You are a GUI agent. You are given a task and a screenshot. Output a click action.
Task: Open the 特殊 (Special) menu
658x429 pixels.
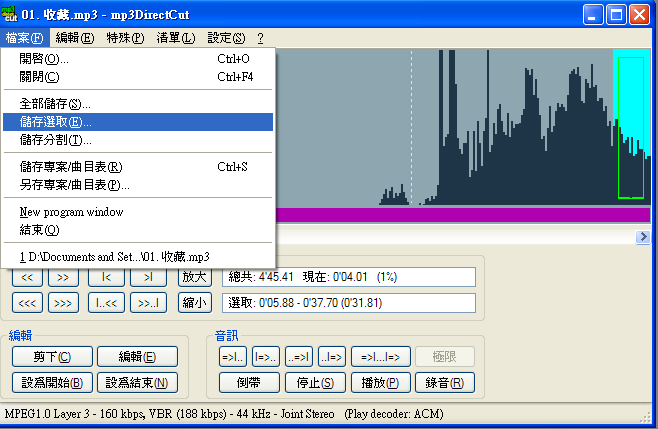pos(124,38)
